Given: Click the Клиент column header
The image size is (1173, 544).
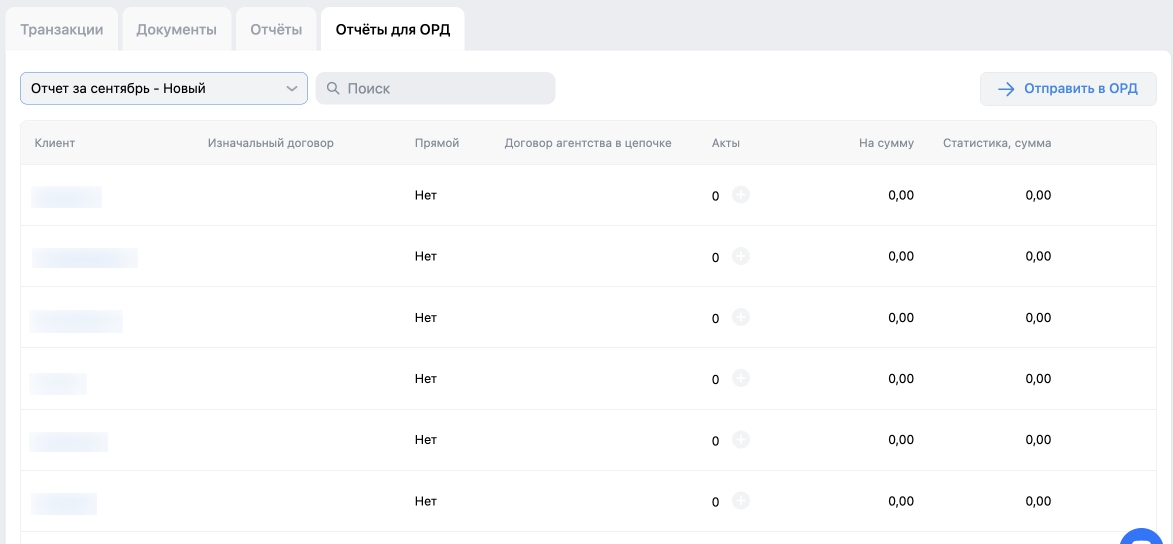Looking at the screenshot, I should click(55, 143).
